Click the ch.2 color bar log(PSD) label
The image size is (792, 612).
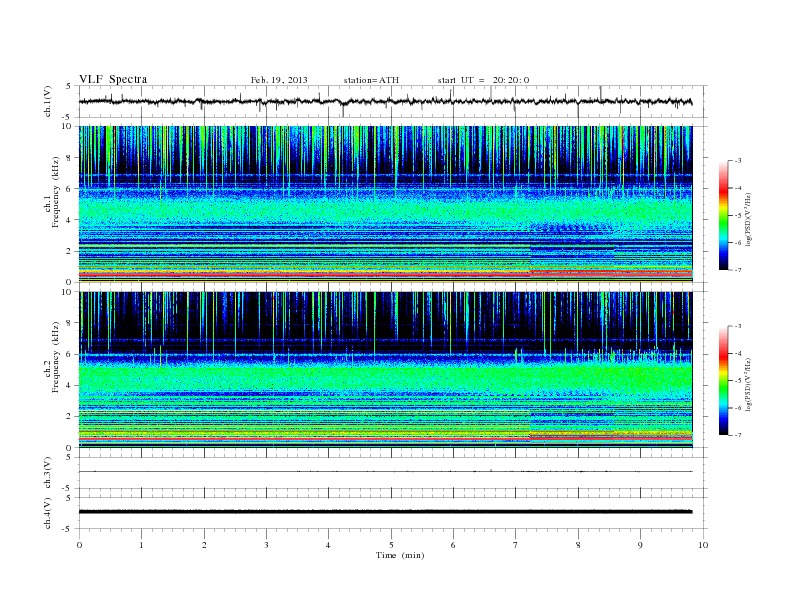[748, 384]
